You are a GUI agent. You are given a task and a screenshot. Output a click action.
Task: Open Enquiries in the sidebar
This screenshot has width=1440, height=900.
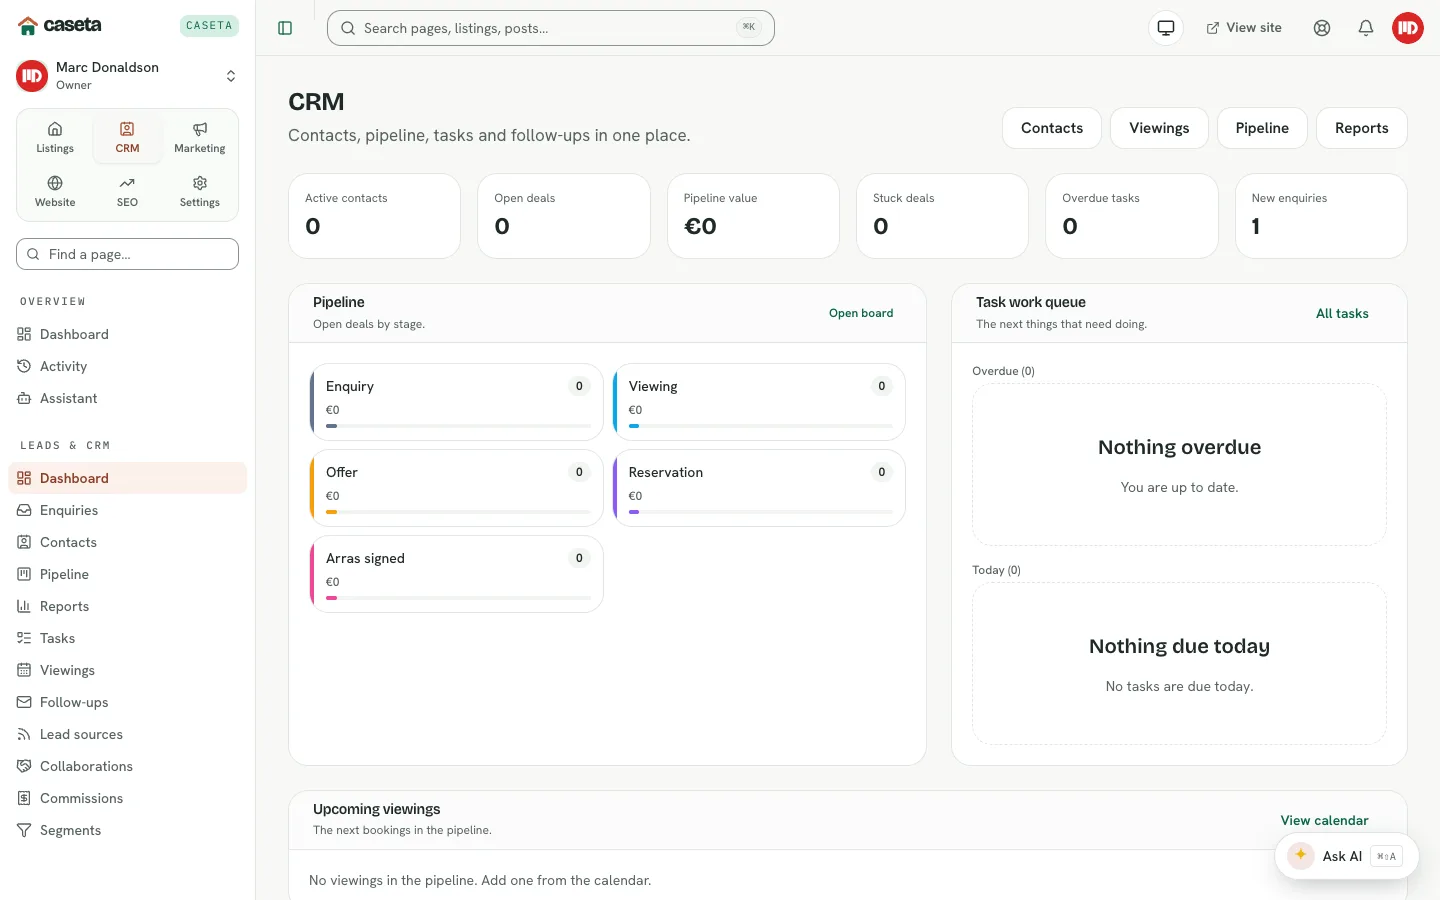(127, 510)
